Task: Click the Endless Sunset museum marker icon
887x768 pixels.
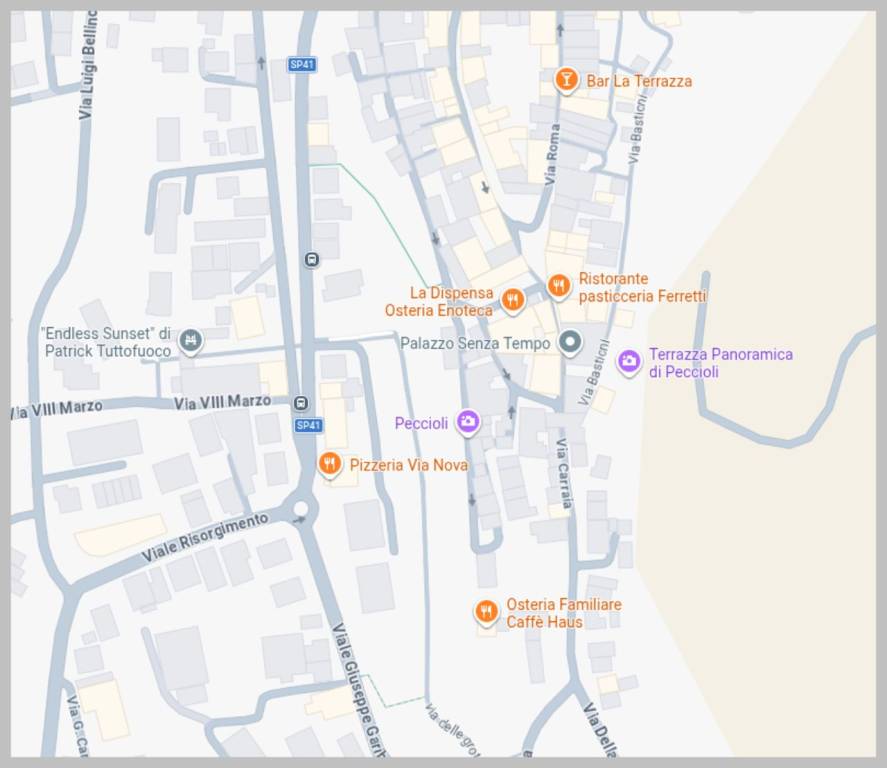Action: [x=191, y=342]
